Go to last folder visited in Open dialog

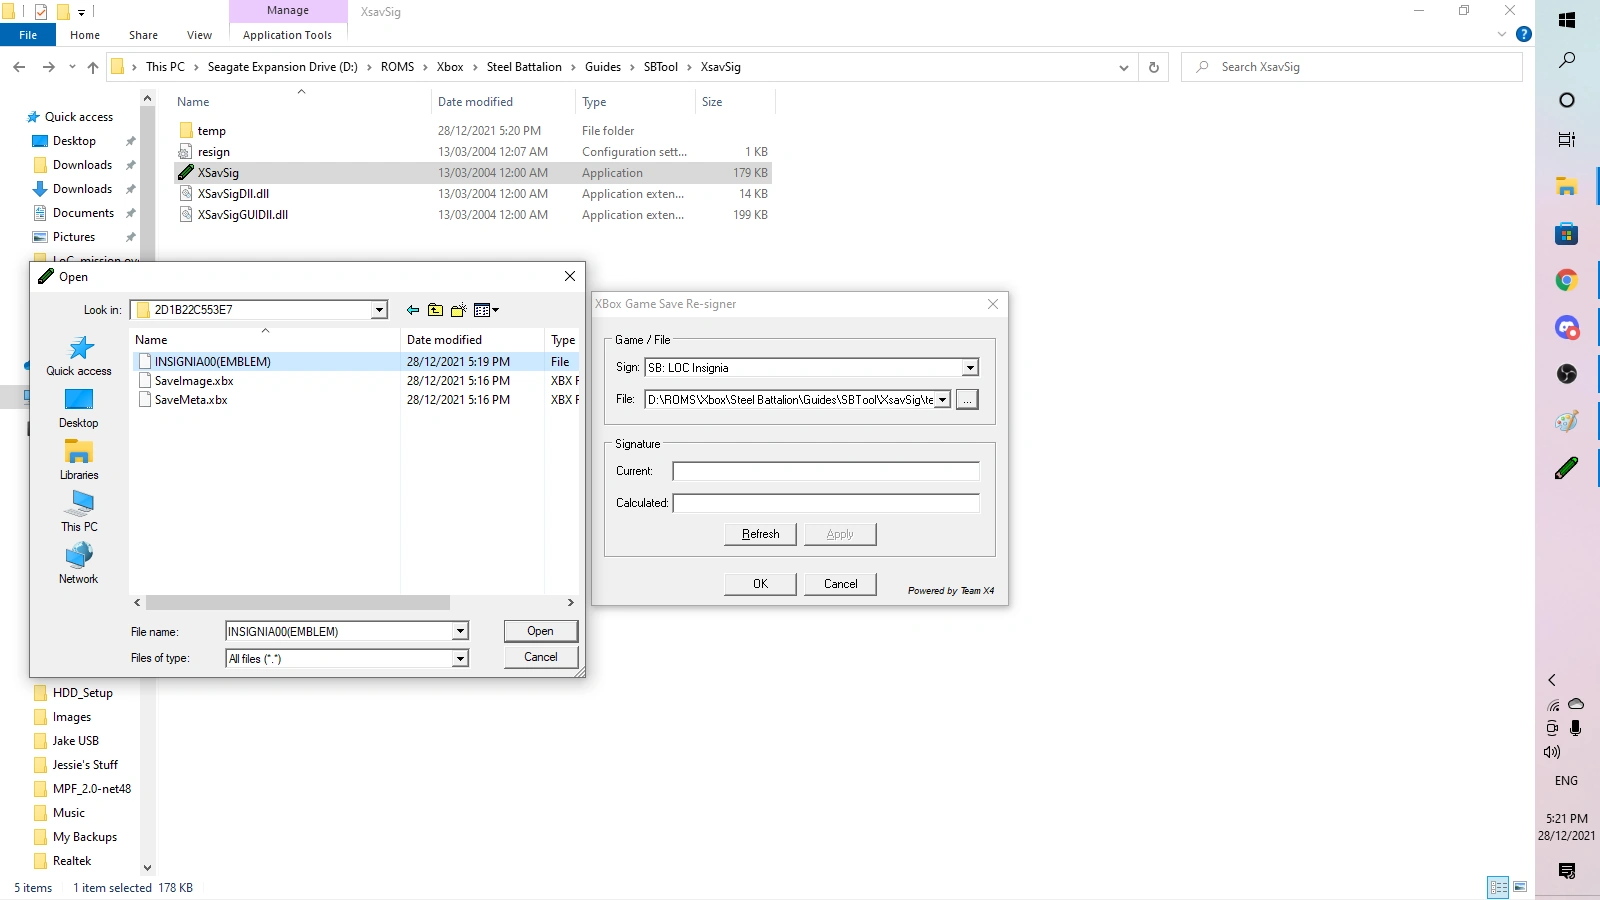(x=413, y=310)
